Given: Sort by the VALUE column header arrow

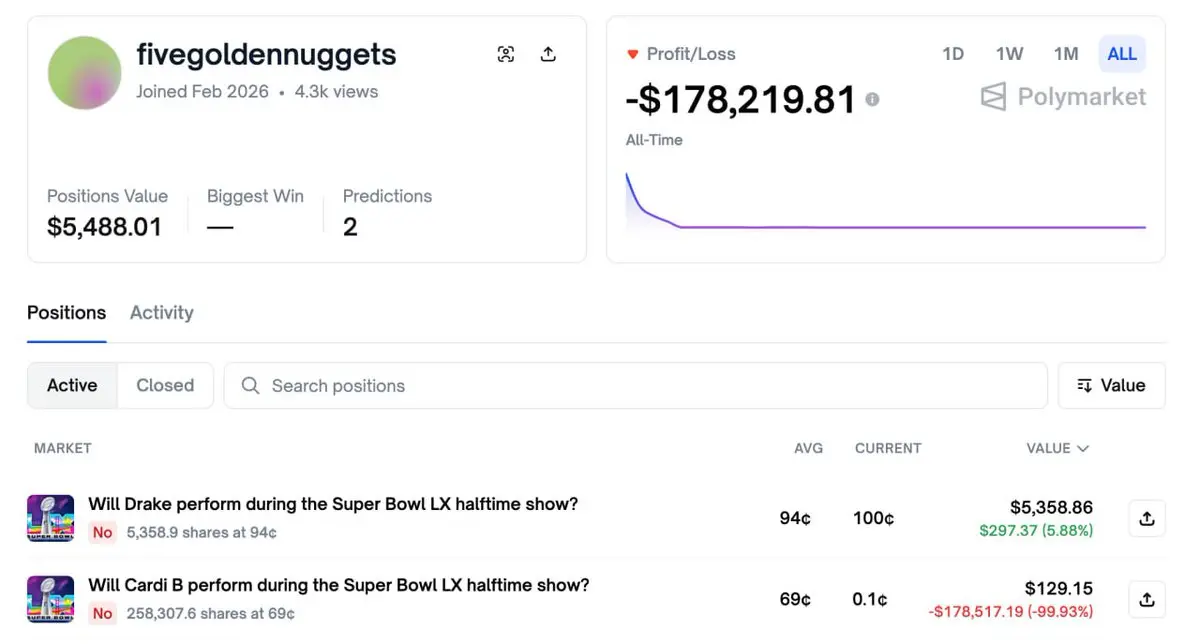Looking at the screenshot, I should pos(1082,448).
